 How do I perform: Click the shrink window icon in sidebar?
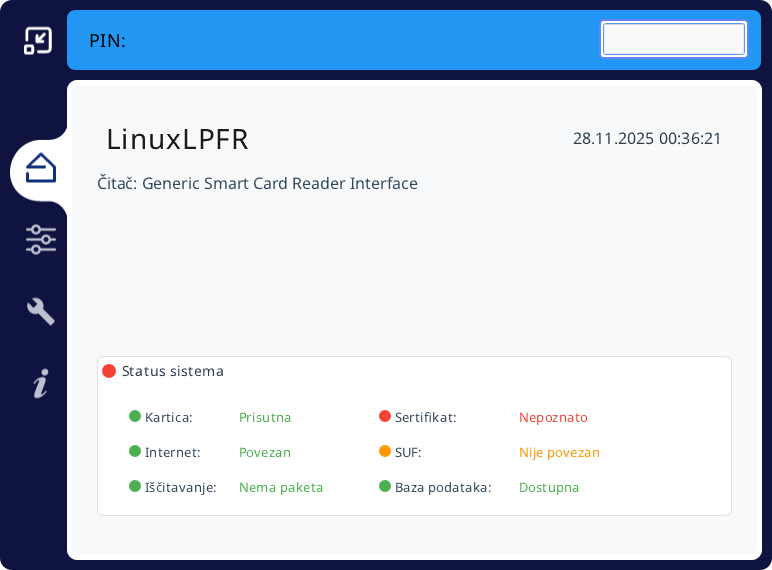click(x=38, y=40)
